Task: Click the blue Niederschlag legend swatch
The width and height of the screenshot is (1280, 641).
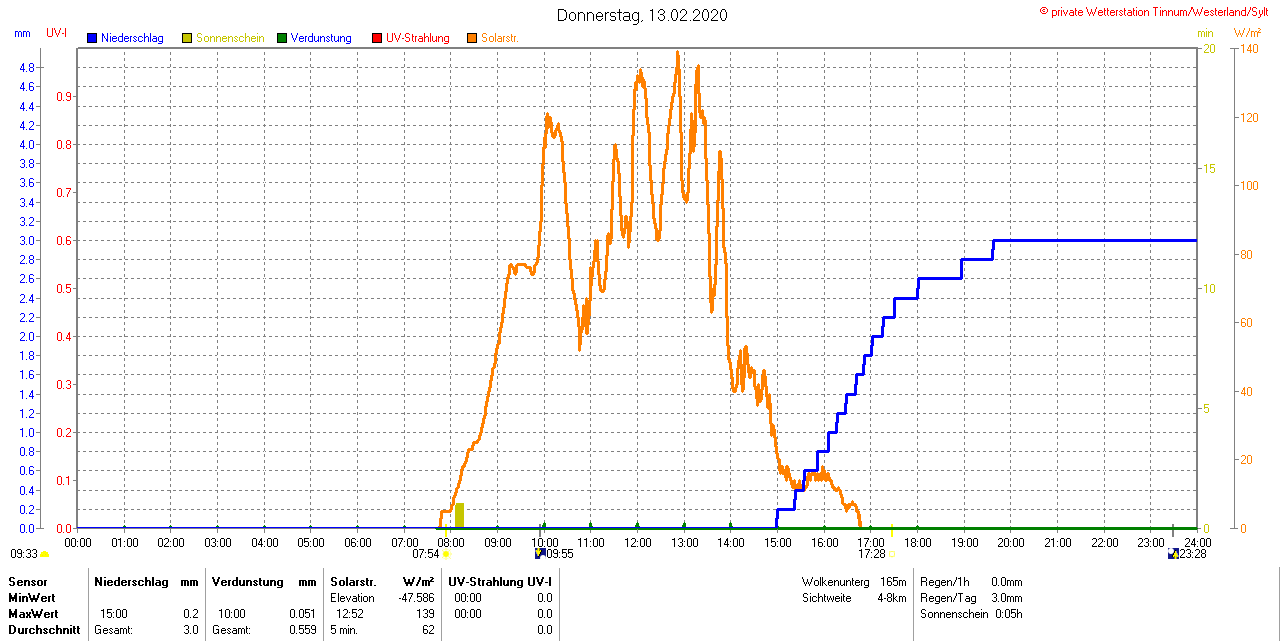Action: 92,38
